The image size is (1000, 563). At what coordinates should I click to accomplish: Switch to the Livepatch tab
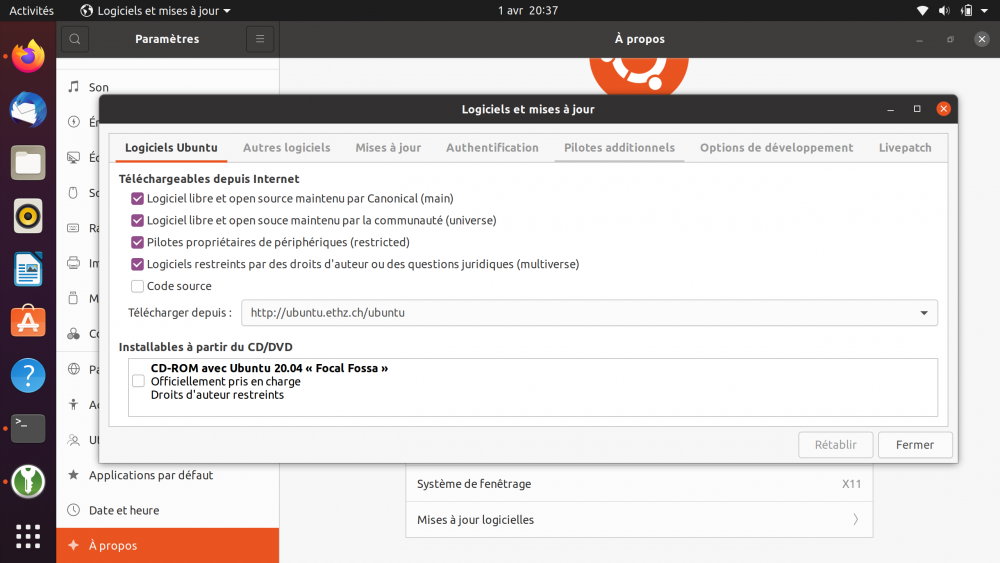coord(905,148)
